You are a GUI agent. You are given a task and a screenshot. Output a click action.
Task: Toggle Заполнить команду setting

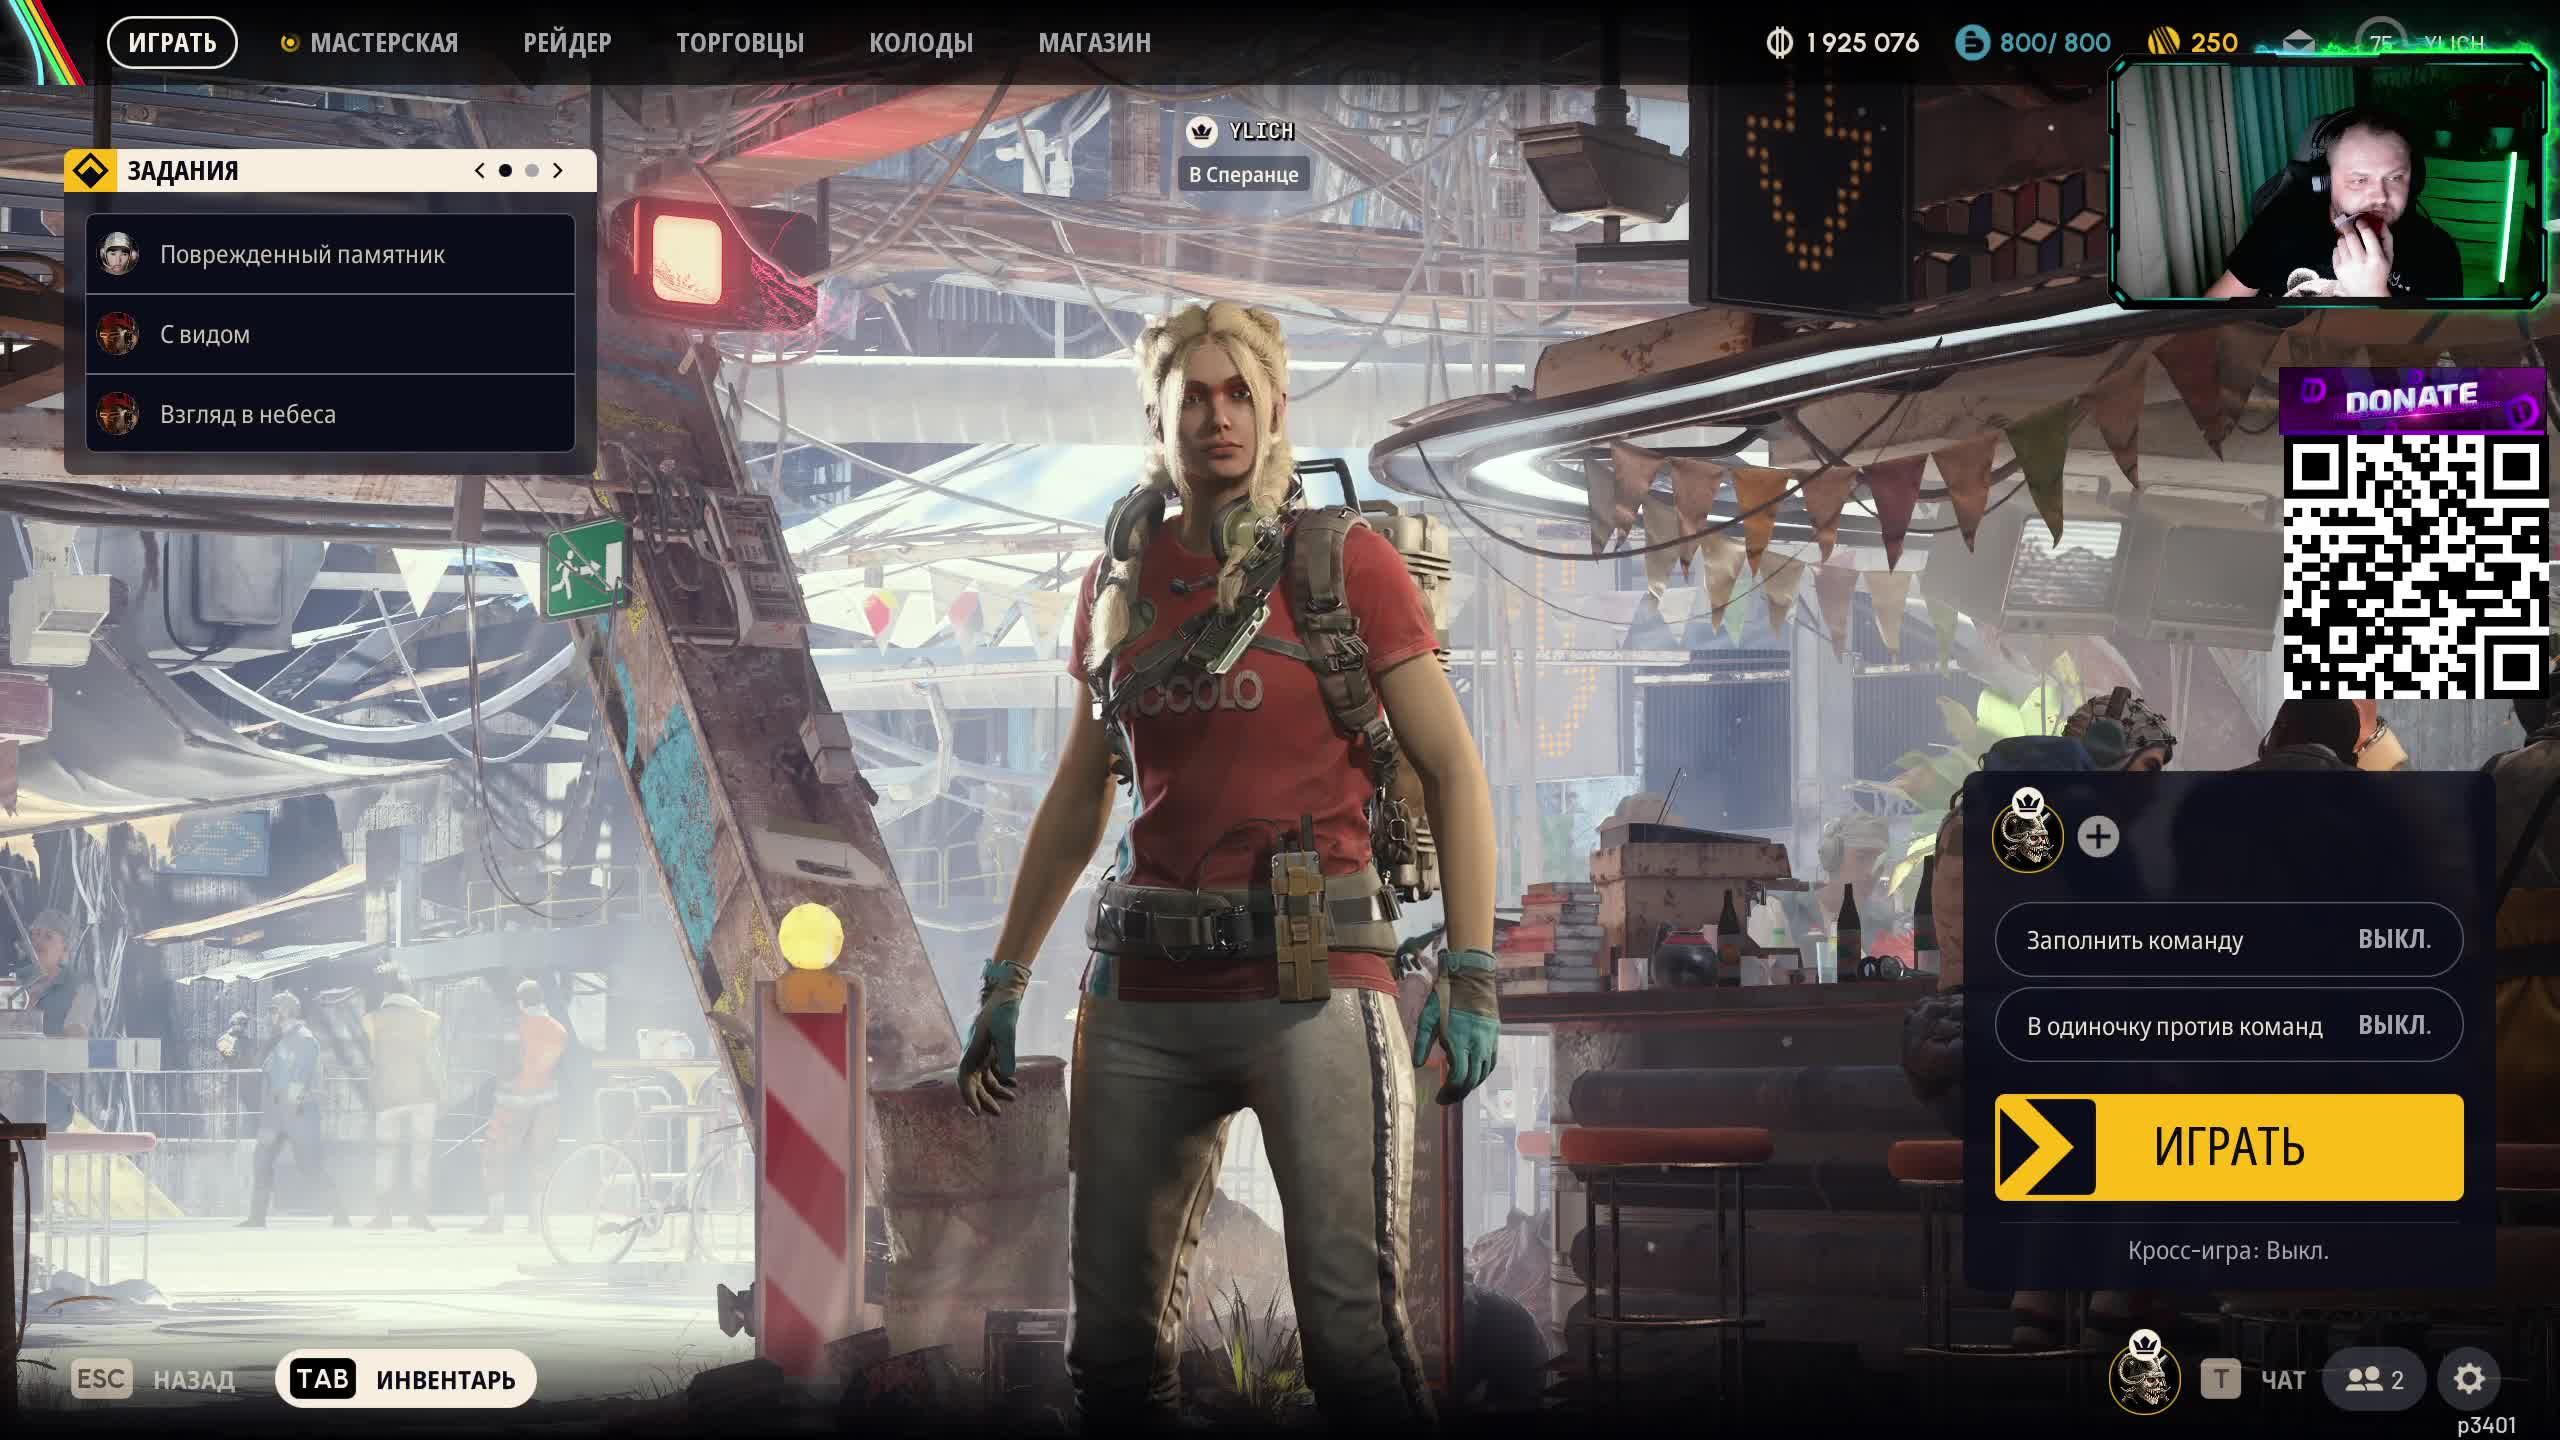coord(2228,940)
